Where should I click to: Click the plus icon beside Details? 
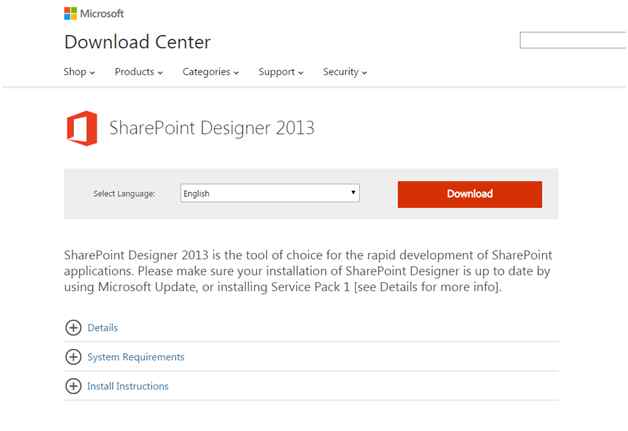pyautogui.click(x=72, y=327)
